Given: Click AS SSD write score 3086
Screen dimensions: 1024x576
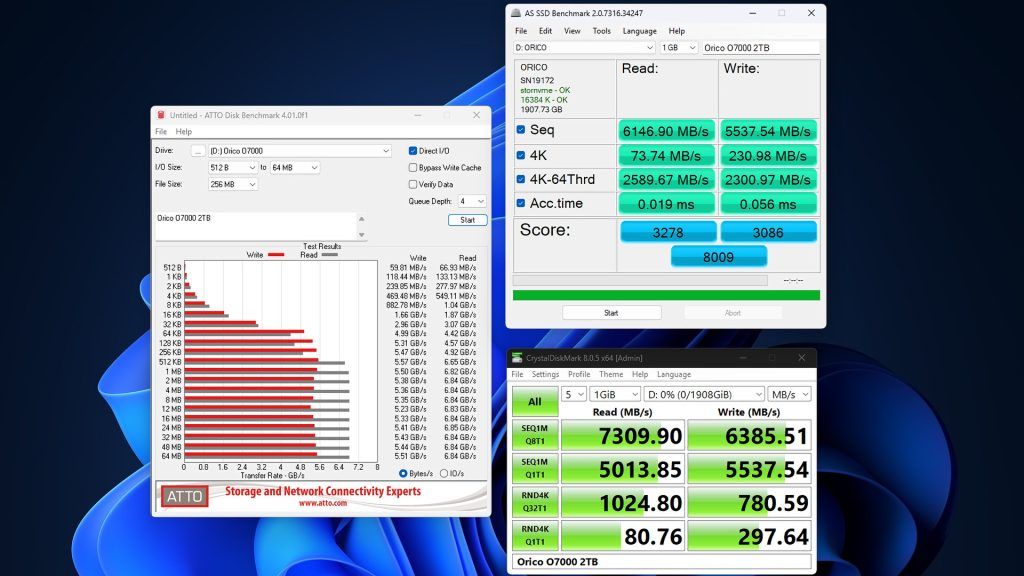Looking at the screenshot, I should (768, 232).
